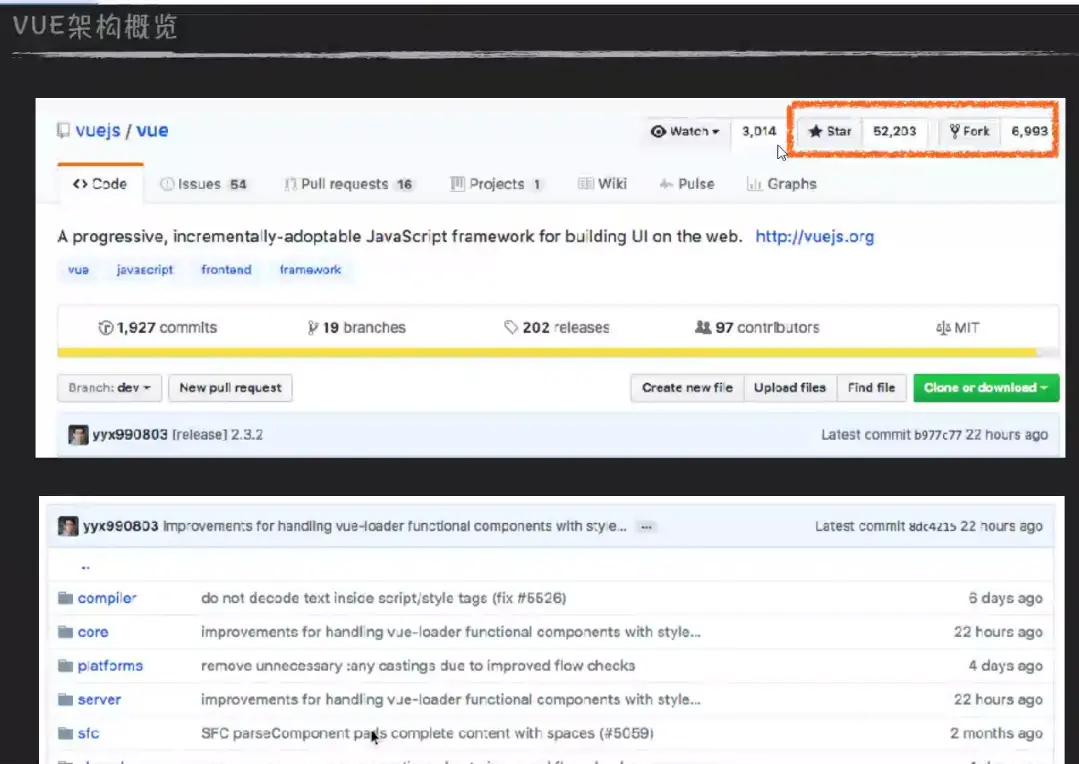The height and width of the screenshot is (764, 1079).
Task: Star the vue repository
Action: pos(830,131)
